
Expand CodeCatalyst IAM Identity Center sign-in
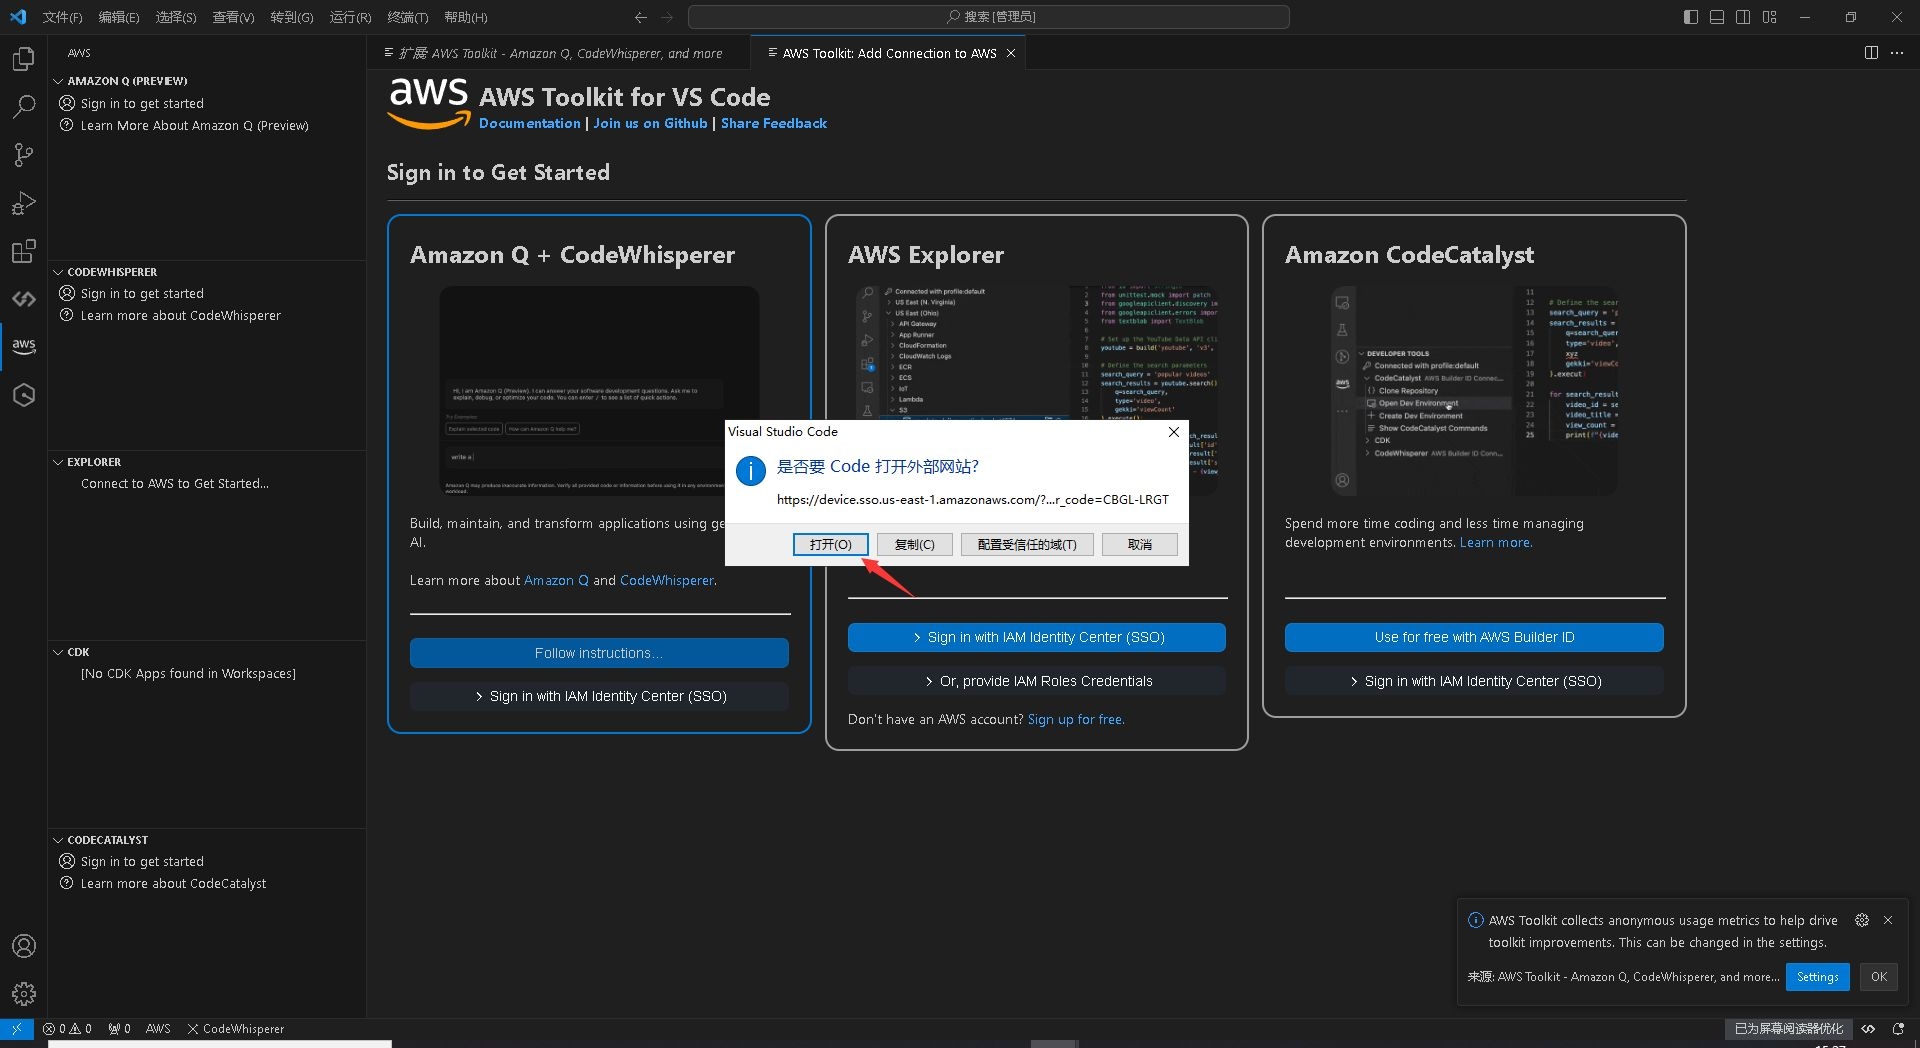1474,681
